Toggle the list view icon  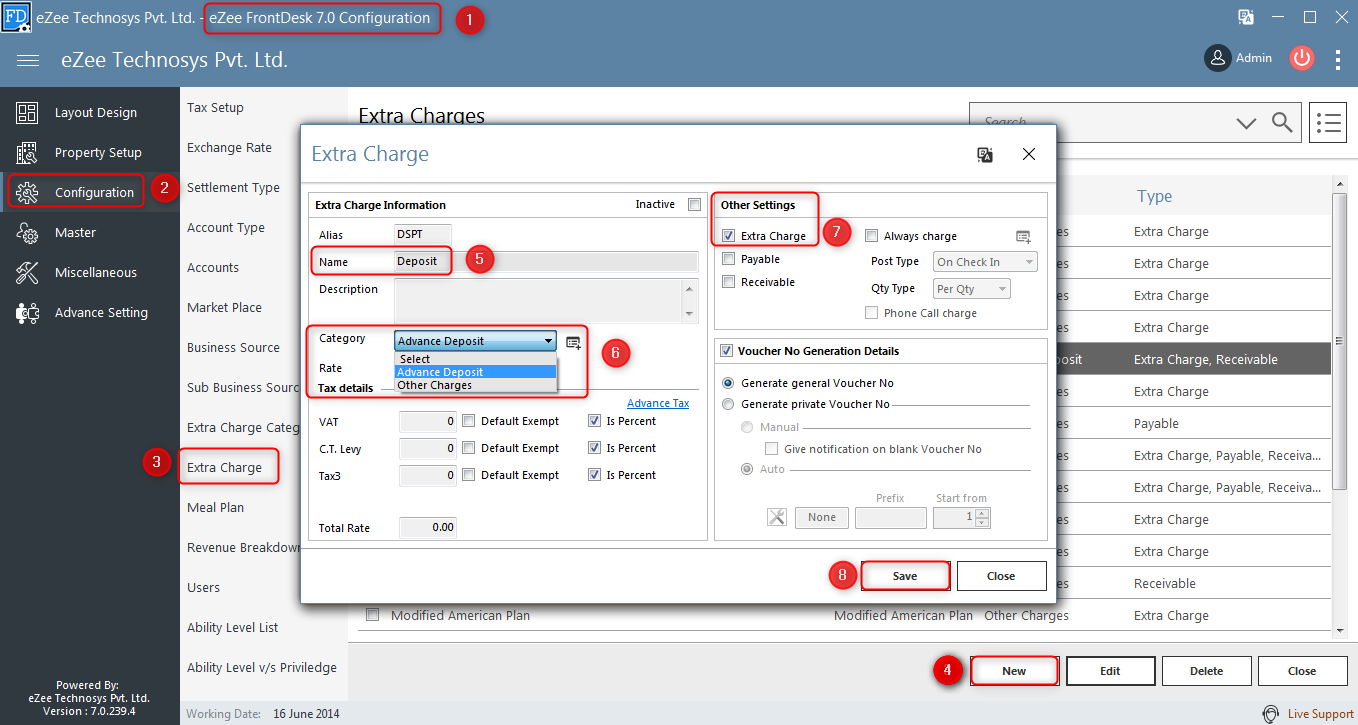coord(1328,122)
